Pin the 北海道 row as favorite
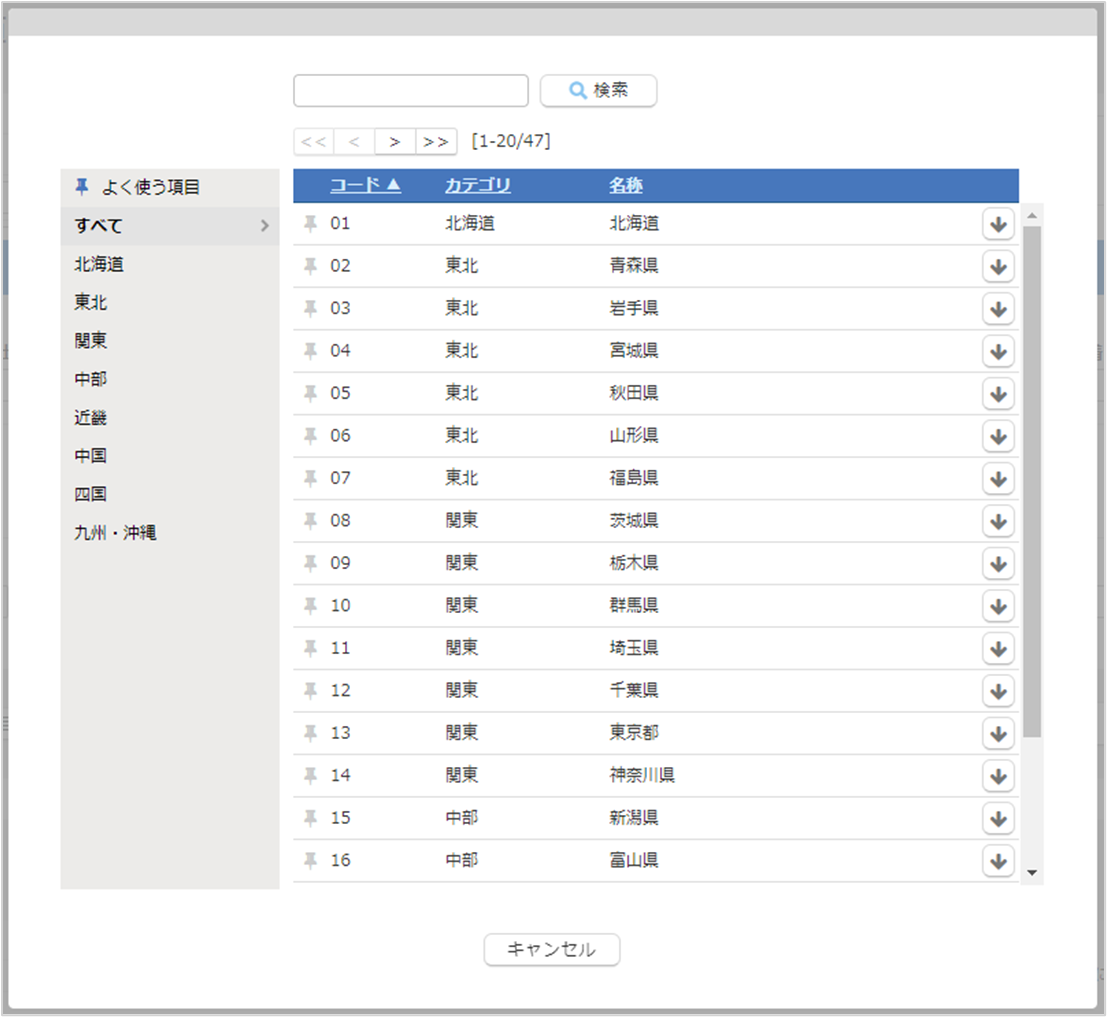Viewport: 1107px width, 1017px height. tap(311, 224)
